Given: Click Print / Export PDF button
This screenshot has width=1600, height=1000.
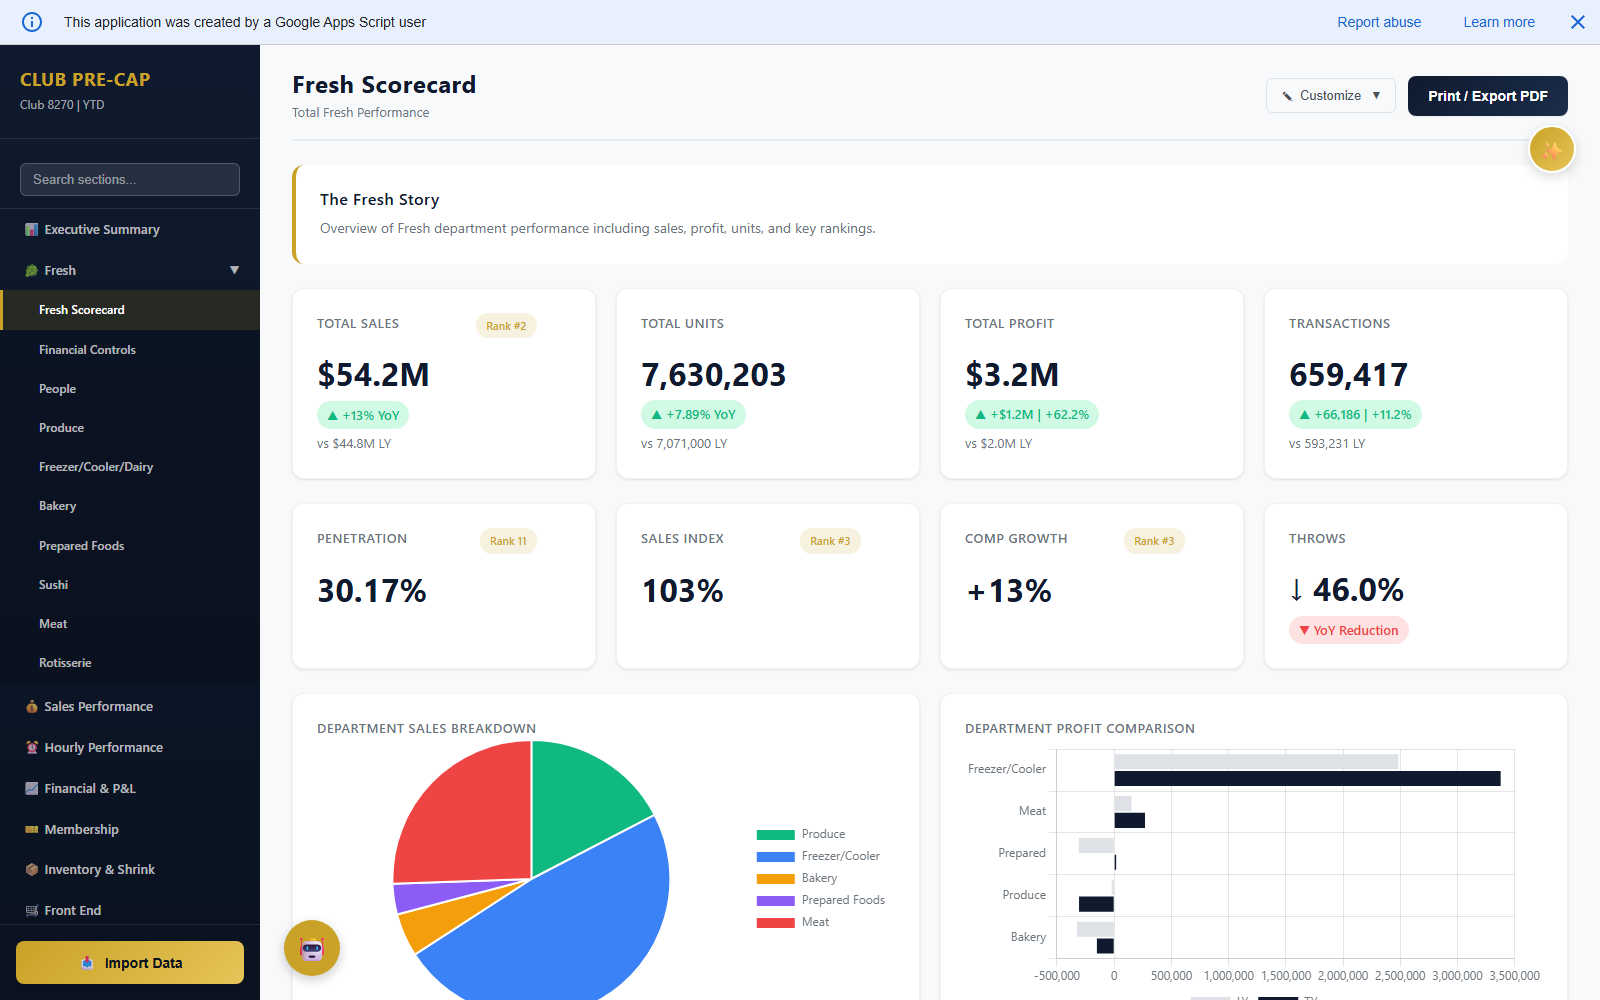Looking at the screenshot, I should coord(1487,96).
